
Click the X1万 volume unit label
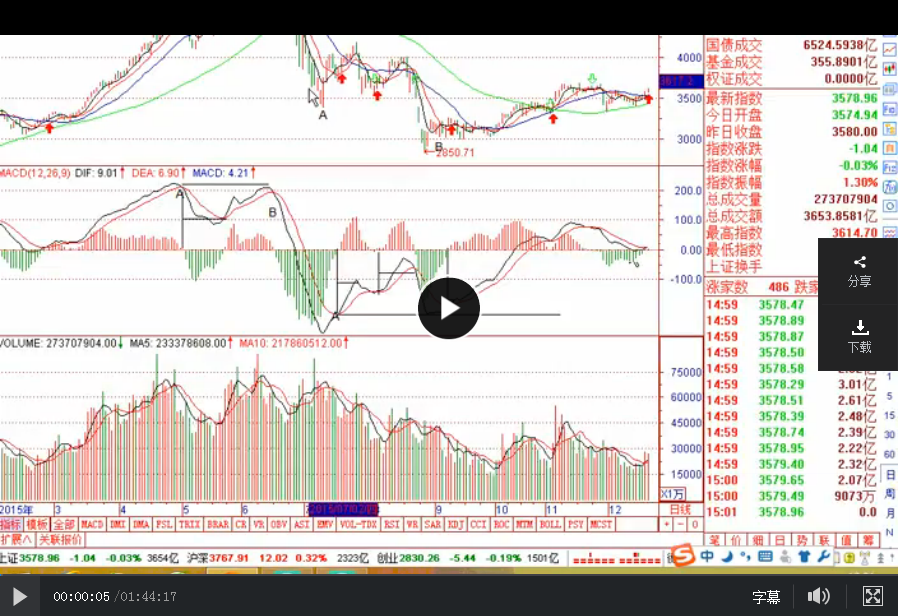tap(673, 493)
